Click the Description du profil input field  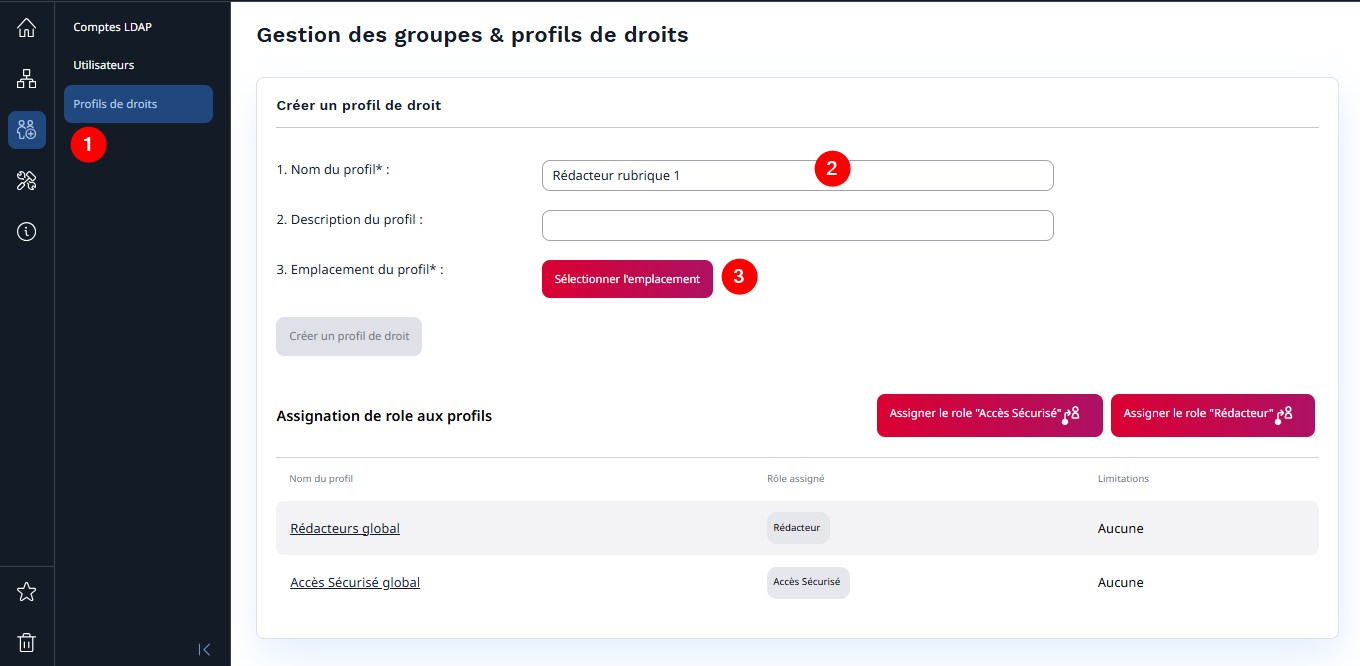coord(797,225)
